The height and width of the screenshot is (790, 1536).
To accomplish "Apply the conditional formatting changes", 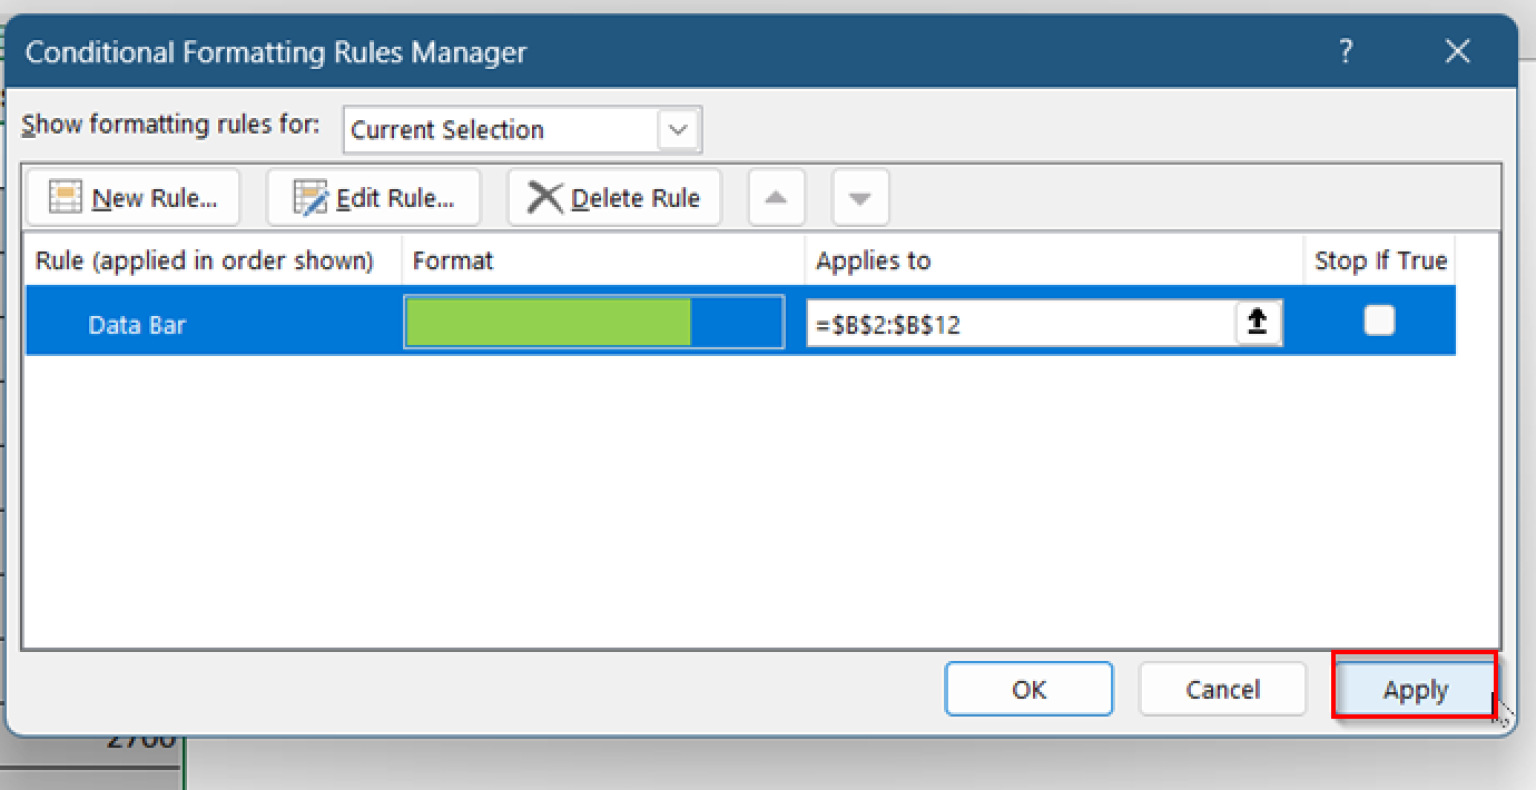I will point(1414,689).
